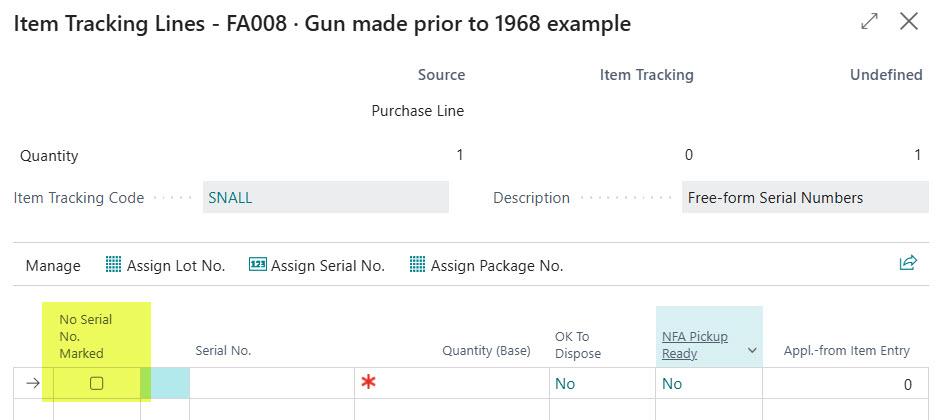Click the Assign Package No. grid icon

click(418, 265)
